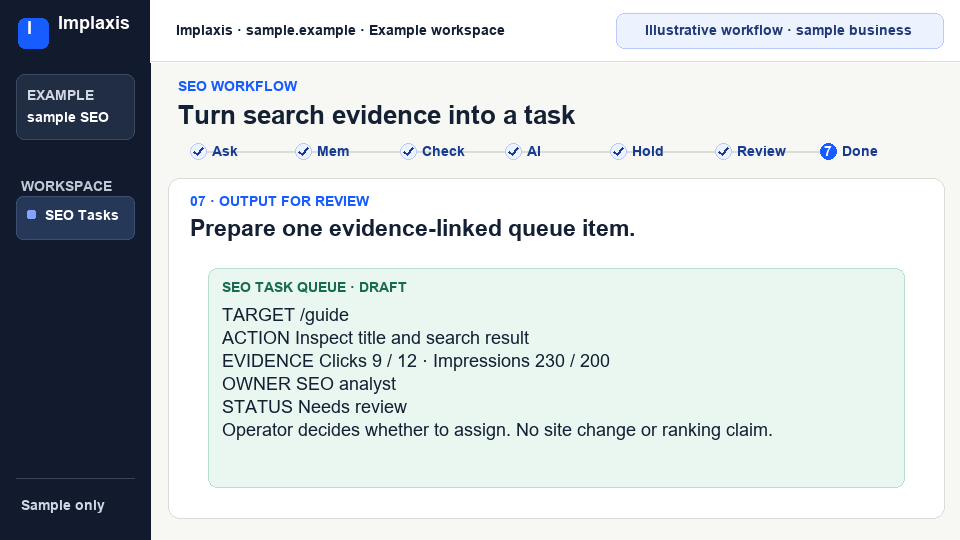Click the SEO TASK QUEUE · DRAFT label

click(x=314, y=287)
